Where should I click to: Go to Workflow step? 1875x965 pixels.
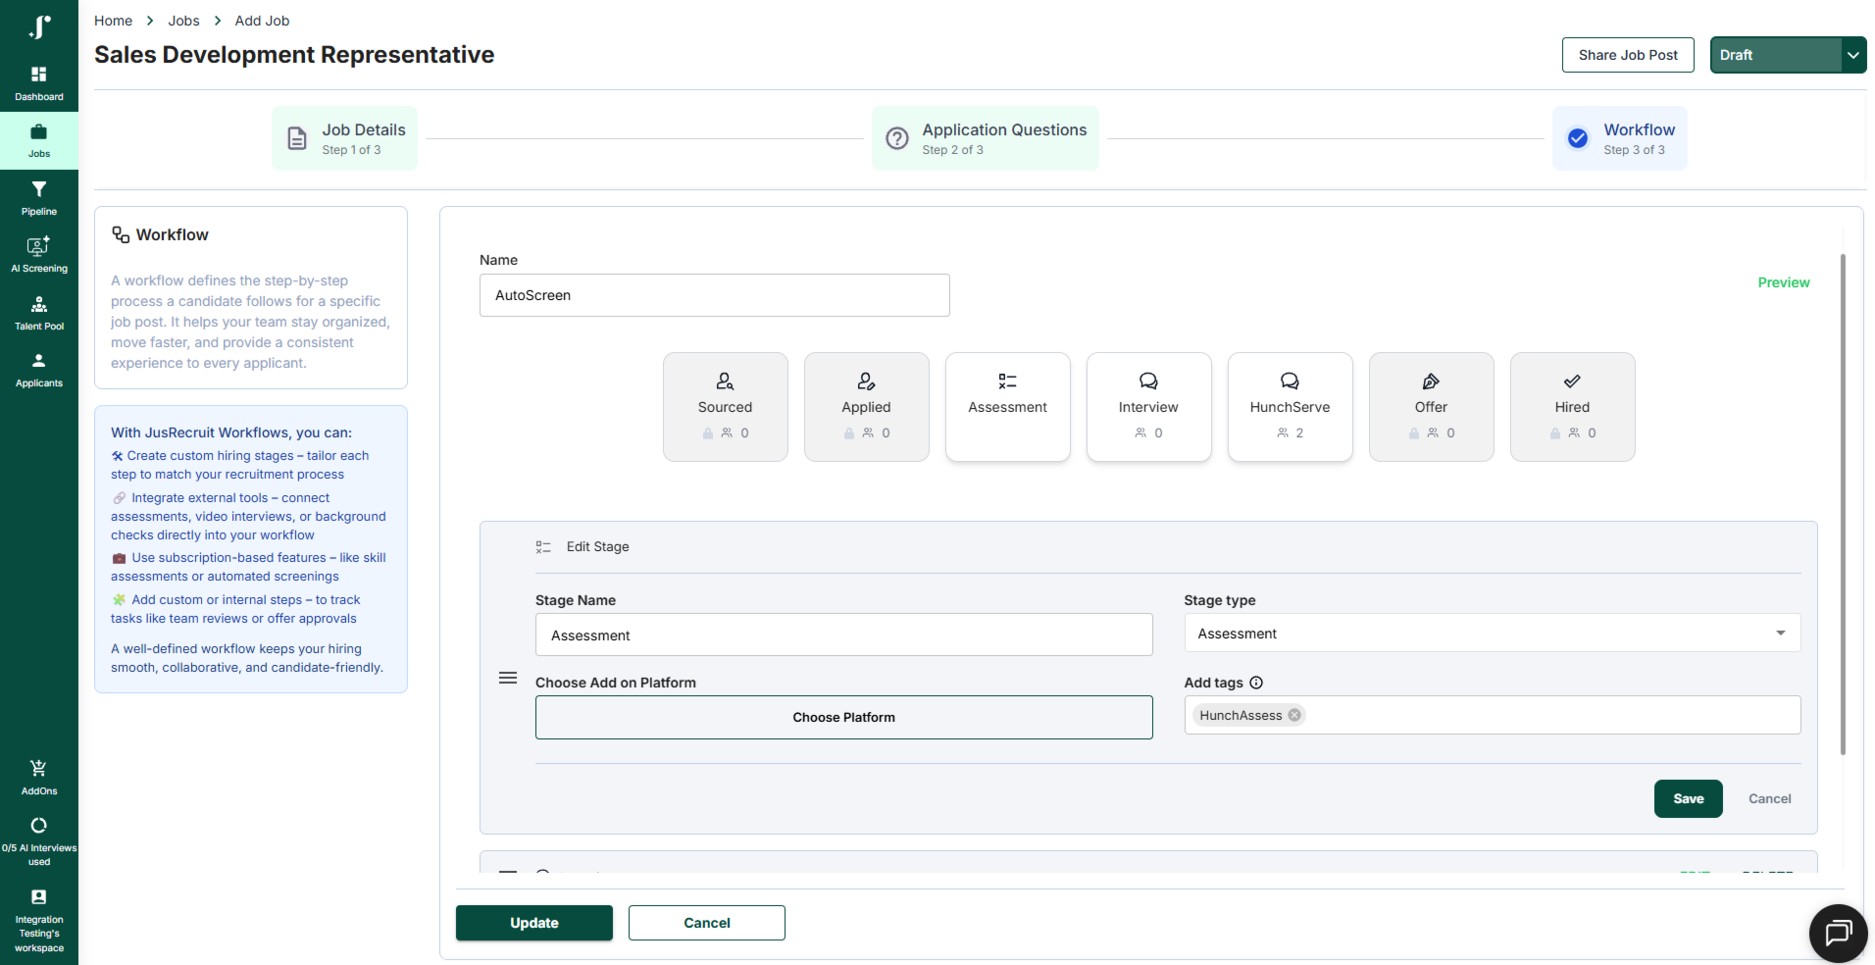[x=1619, y=138]
